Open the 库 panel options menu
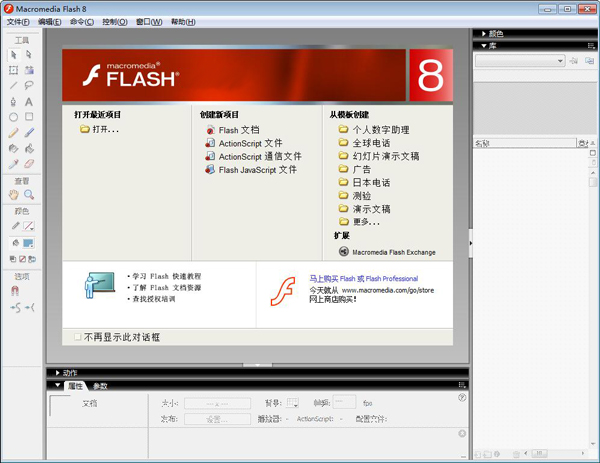Screen dimensions: 600x463 point(591,46)
